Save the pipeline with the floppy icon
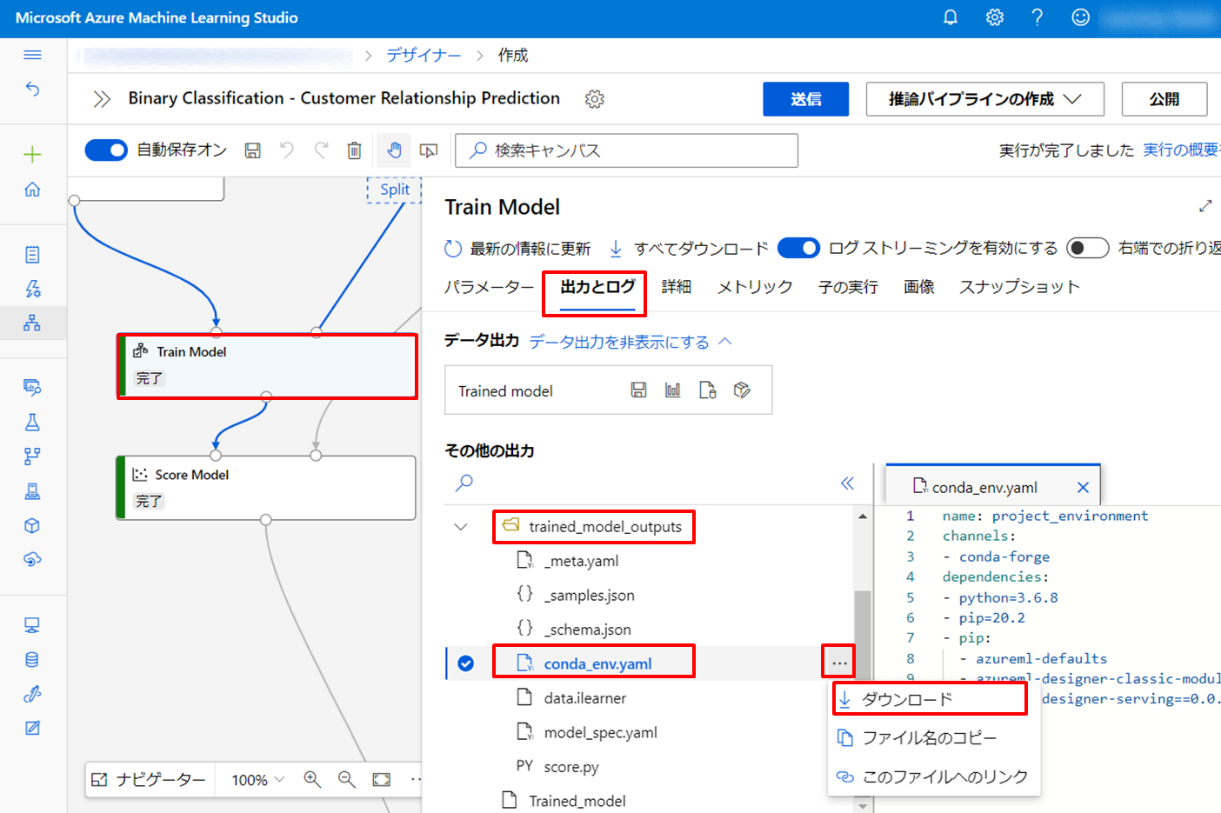The image size is (1221, 813). click(253, 150)
